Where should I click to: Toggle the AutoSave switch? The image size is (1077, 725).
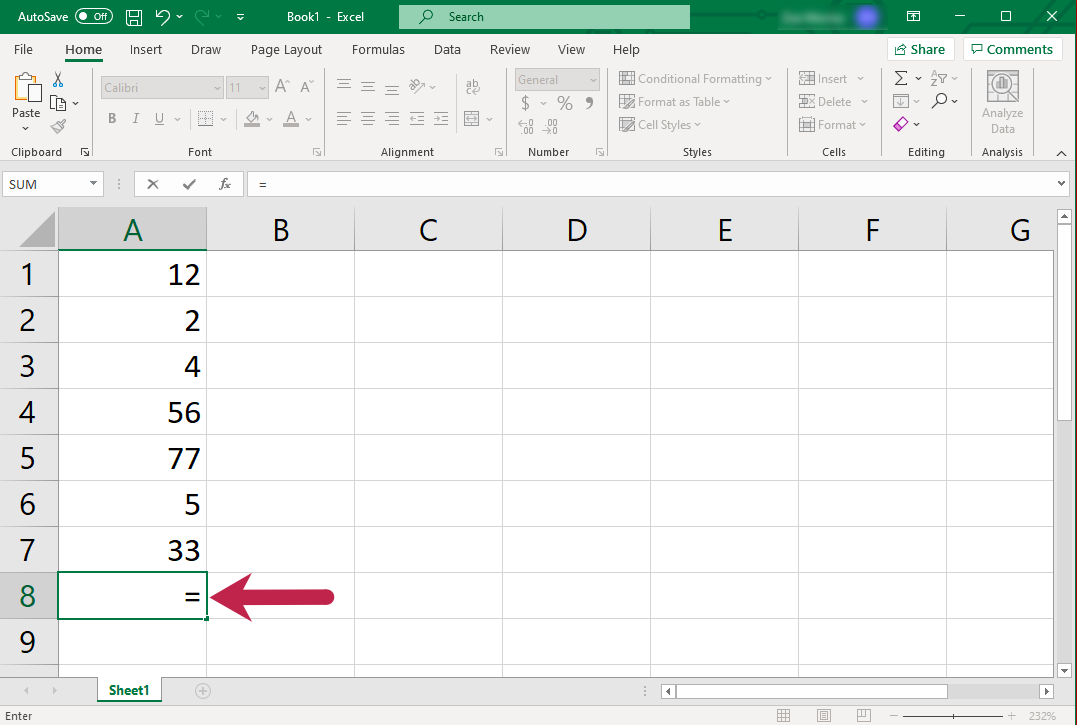coord(94,16)
